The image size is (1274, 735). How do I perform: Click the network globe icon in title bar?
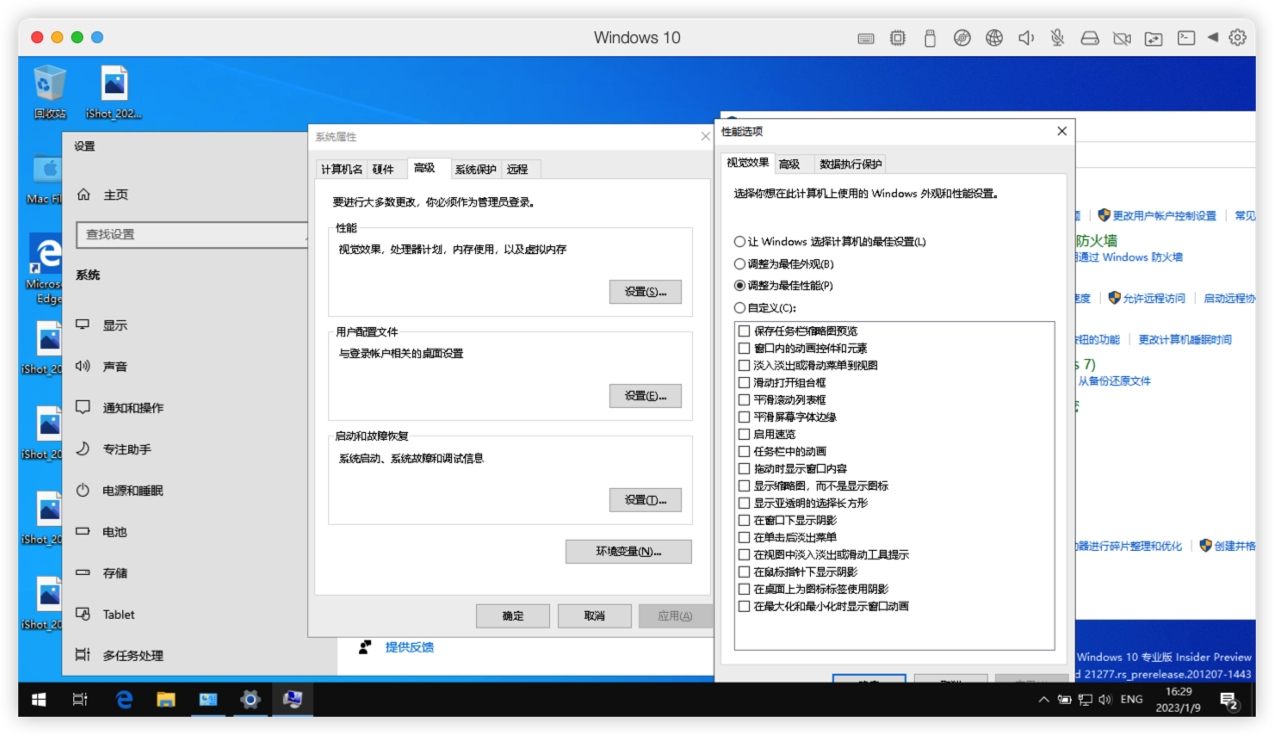click(x=994, y=38)
